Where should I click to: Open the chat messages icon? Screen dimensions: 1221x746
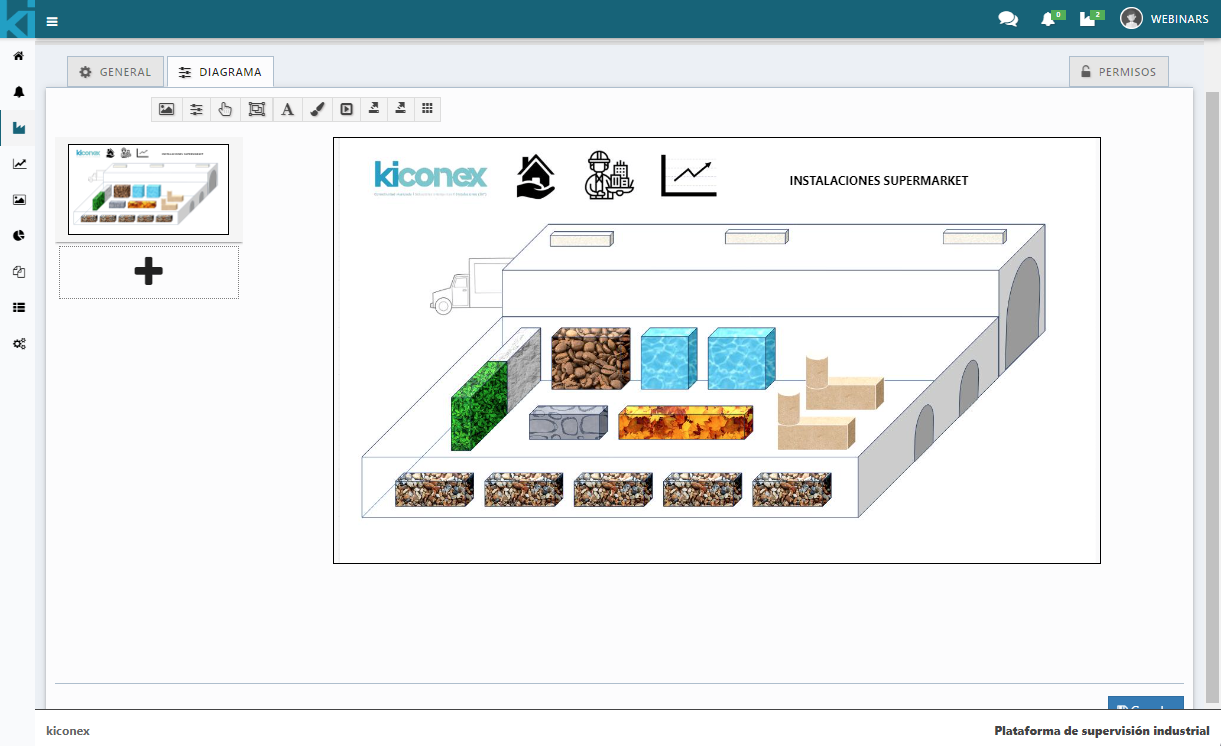click(x=1008, y=19)
